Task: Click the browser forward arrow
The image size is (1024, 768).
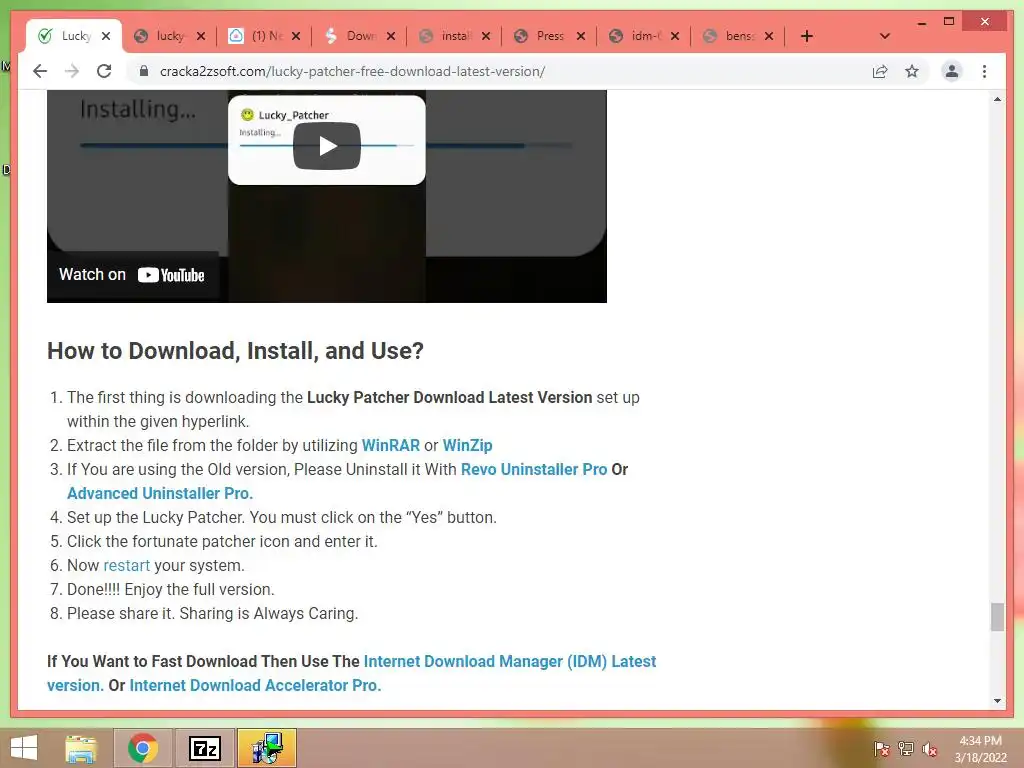Action: pos(72,71)
